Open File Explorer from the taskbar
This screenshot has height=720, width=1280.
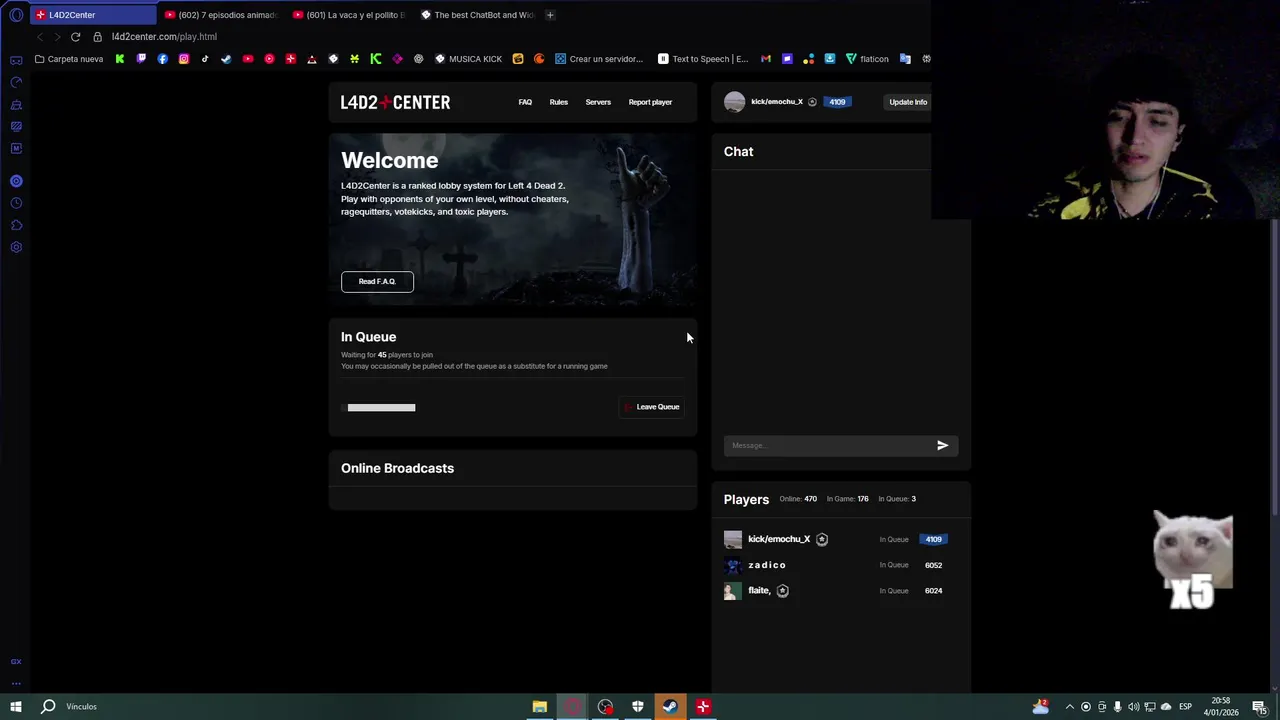coord(540,707)
